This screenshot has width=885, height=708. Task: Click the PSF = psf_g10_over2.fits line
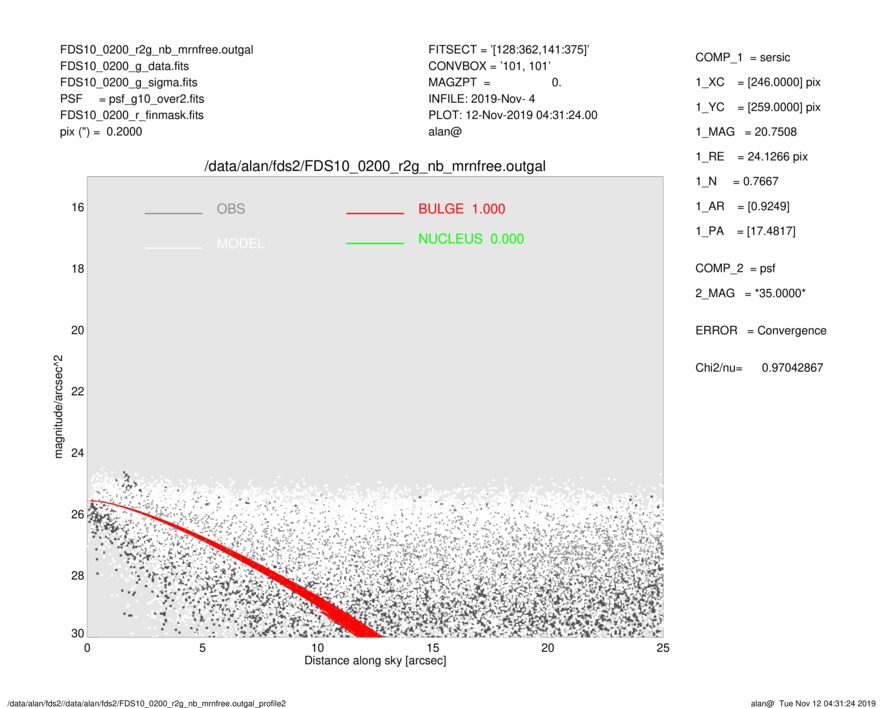coord(132,99)
